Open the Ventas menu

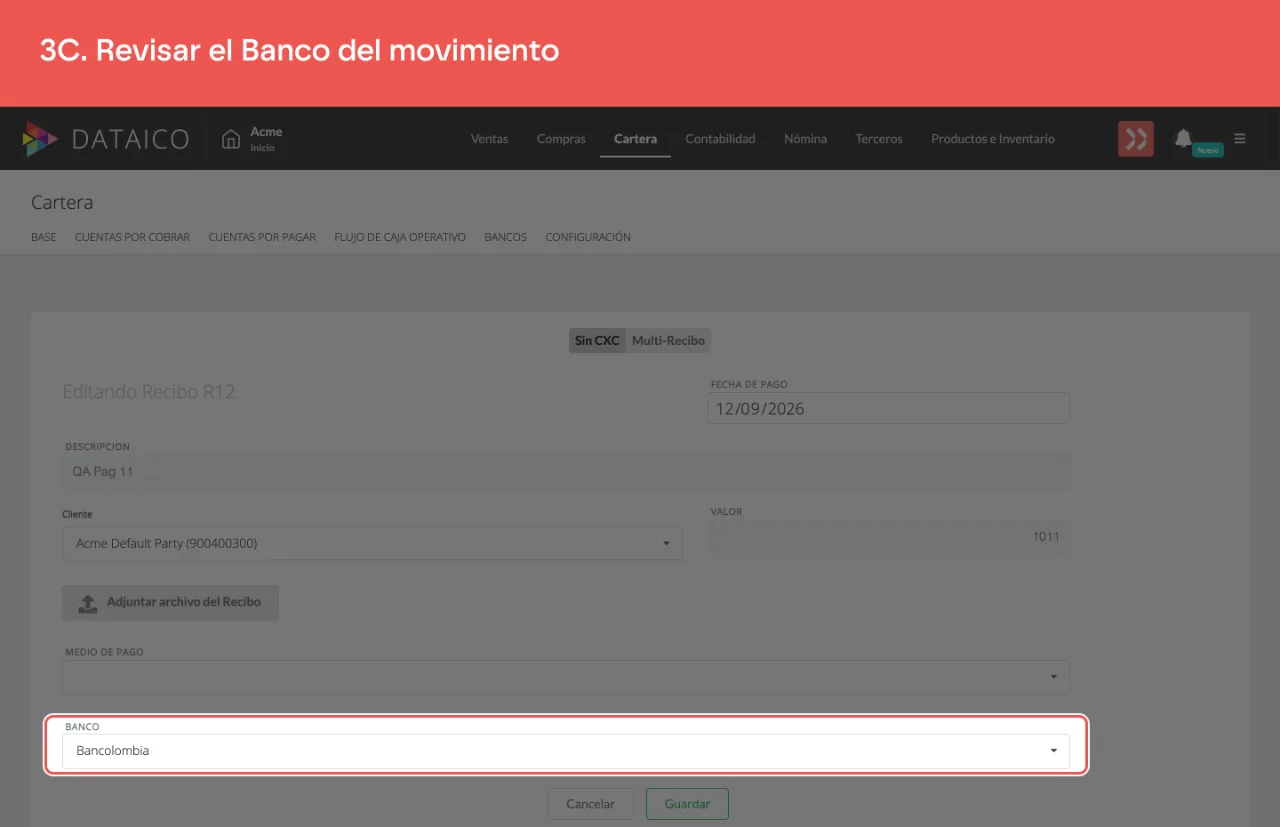(489, 139)
